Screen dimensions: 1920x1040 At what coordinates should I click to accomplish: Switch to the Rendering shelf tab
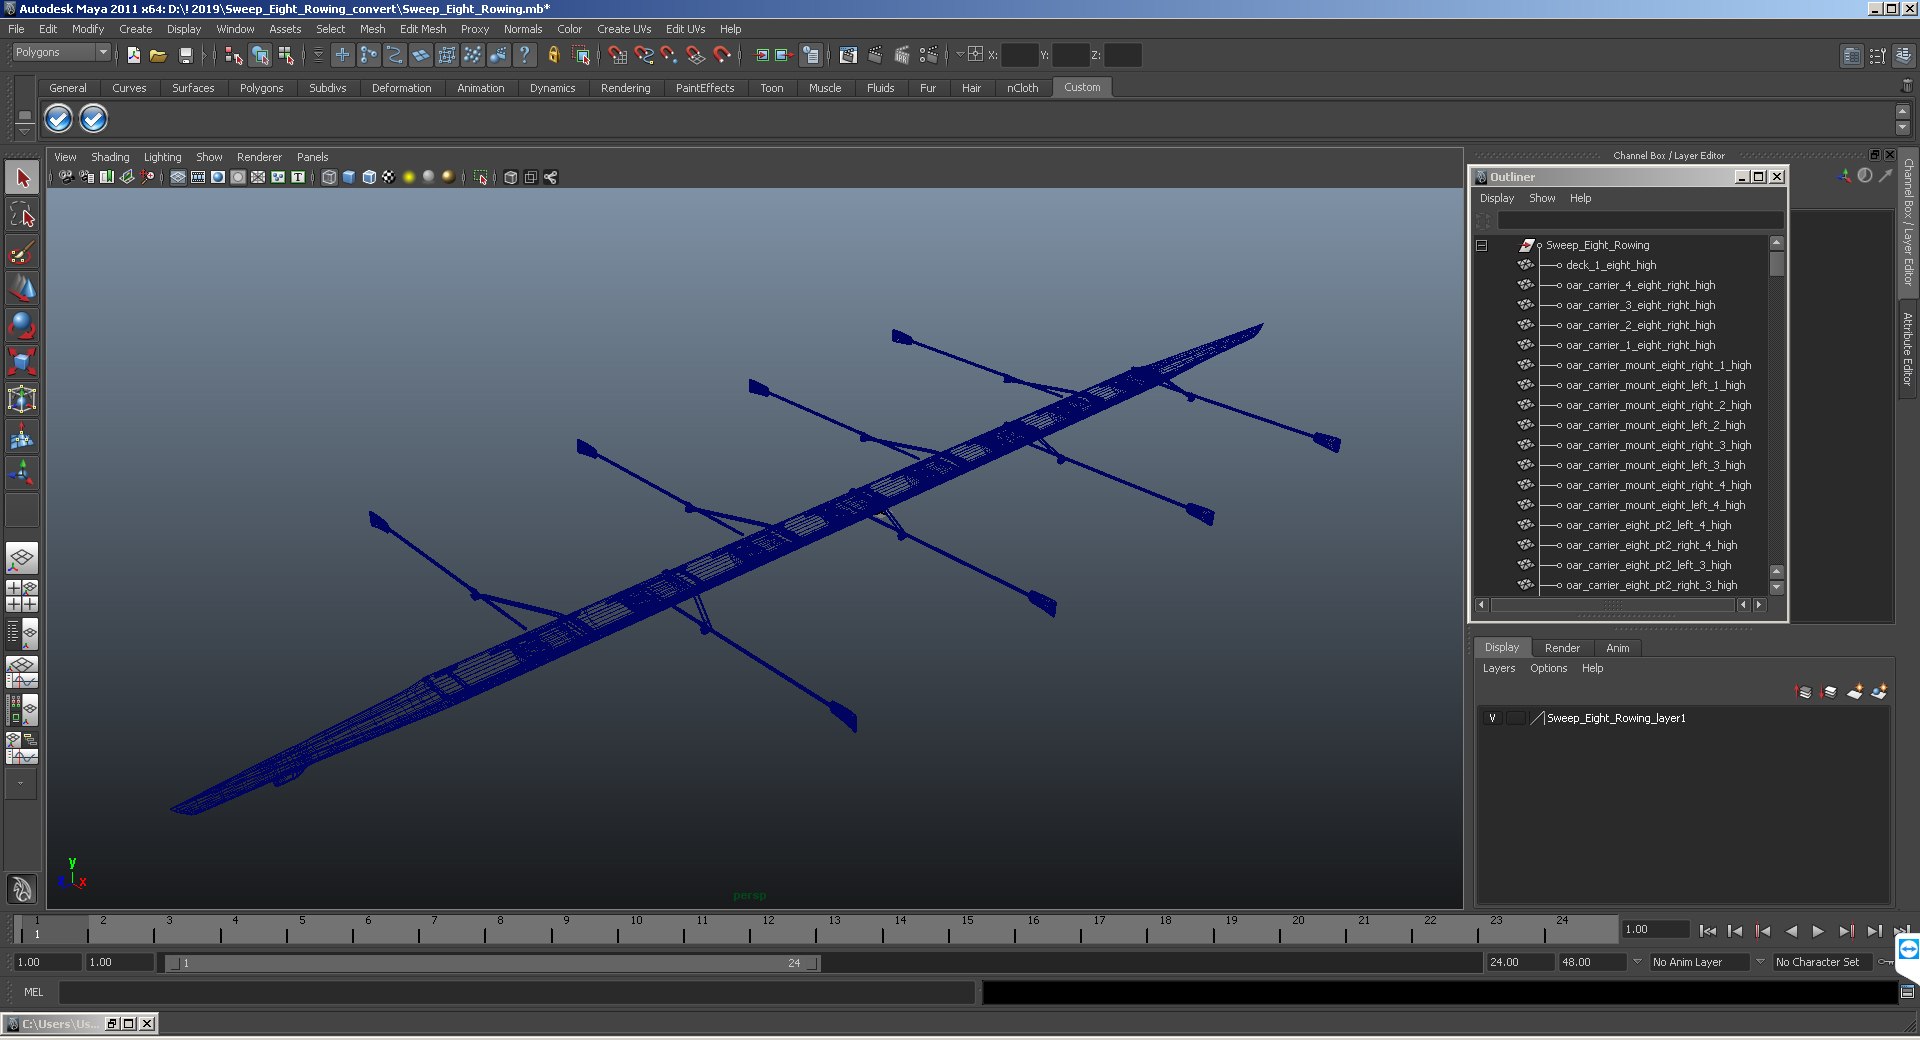625,88
